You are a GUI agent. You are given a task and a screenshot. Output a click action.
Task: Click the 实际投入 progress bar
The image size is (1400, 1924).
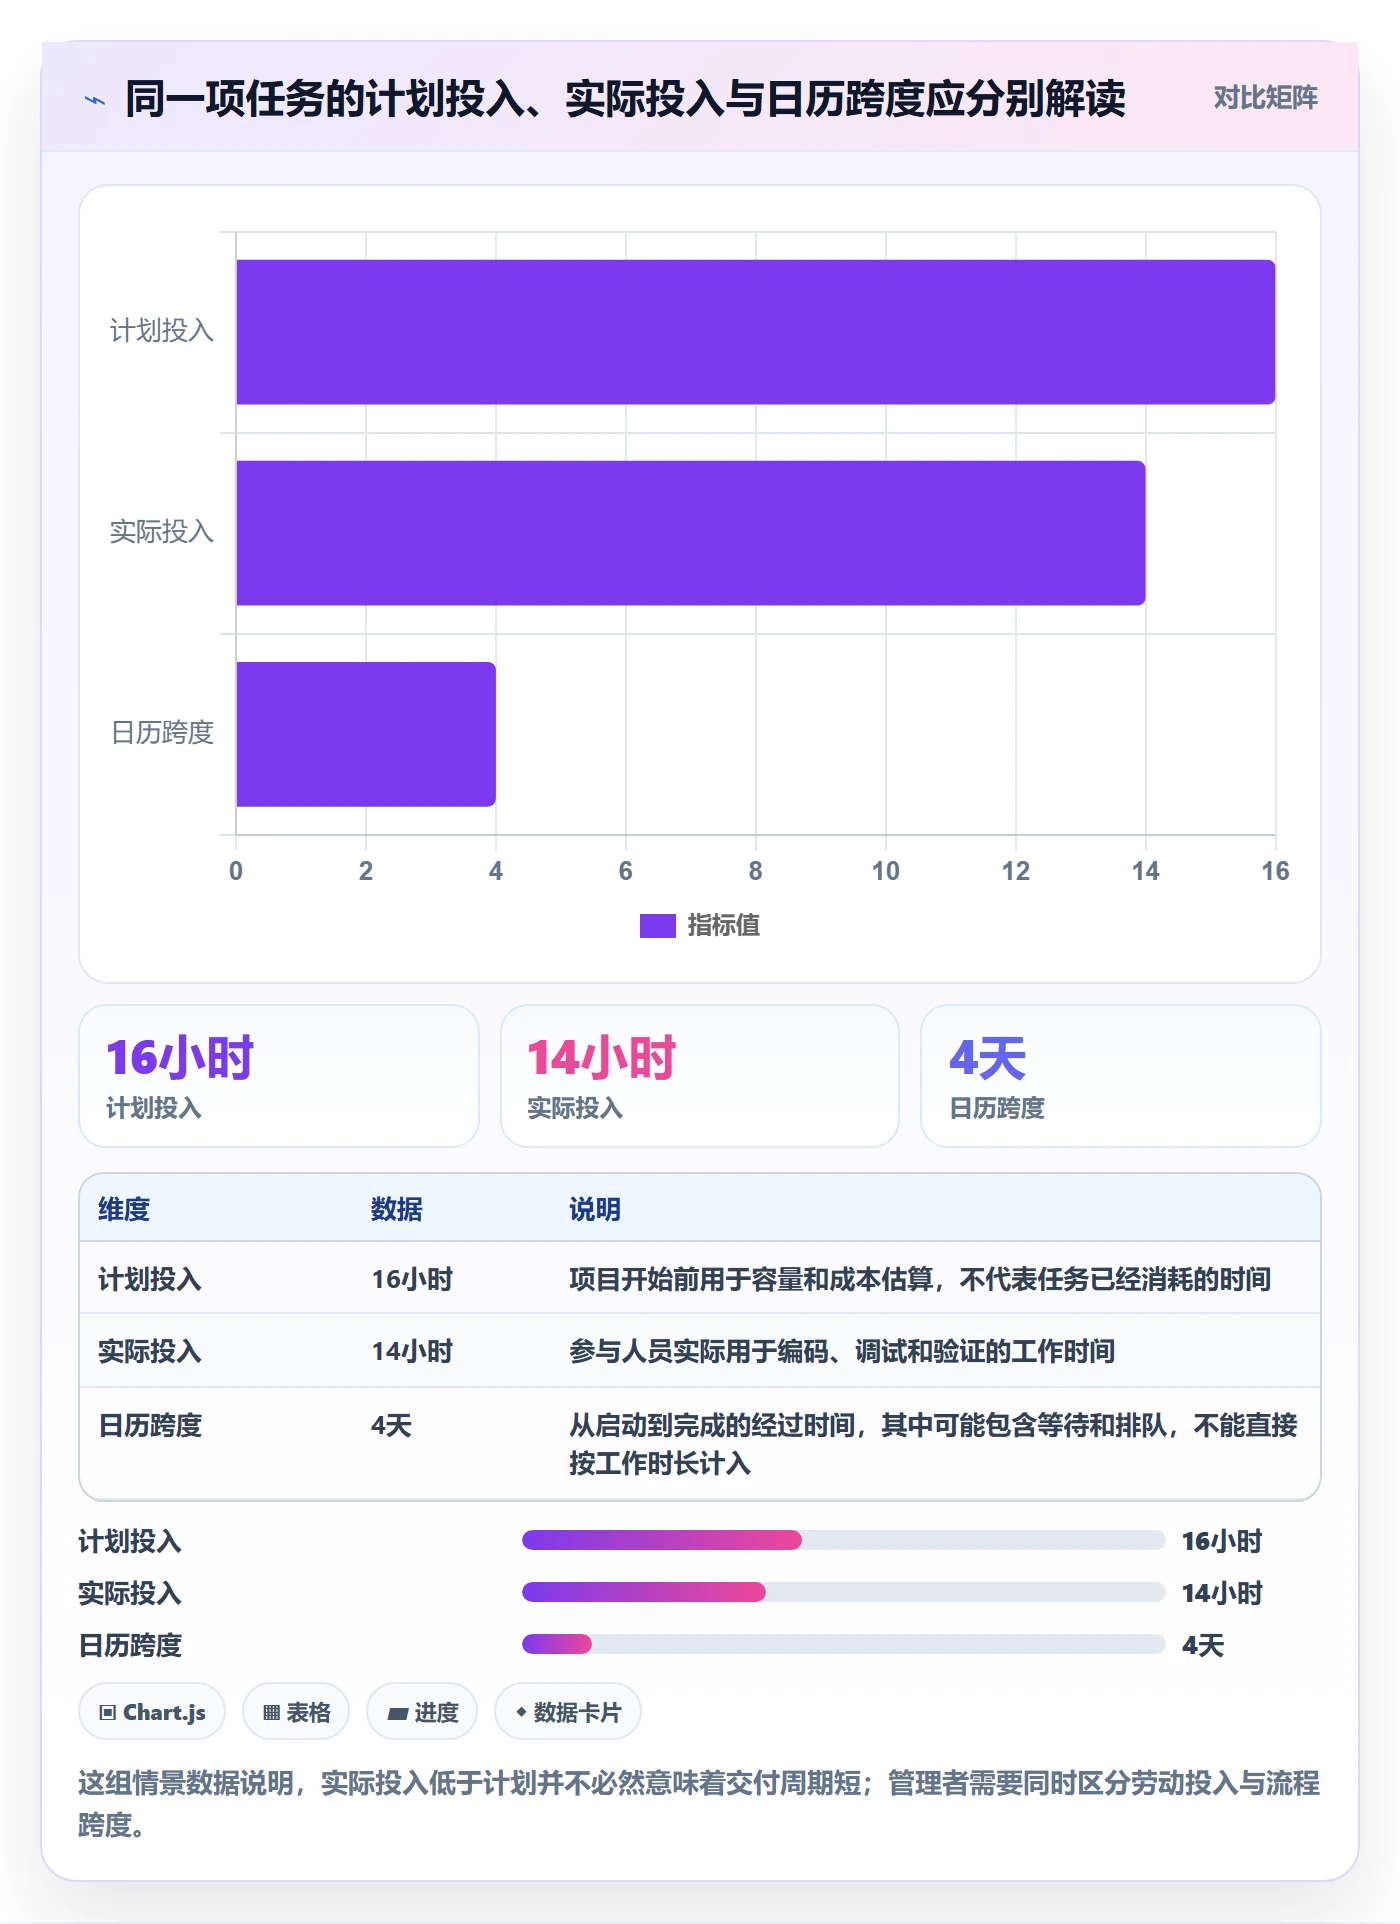point(843,1592)
